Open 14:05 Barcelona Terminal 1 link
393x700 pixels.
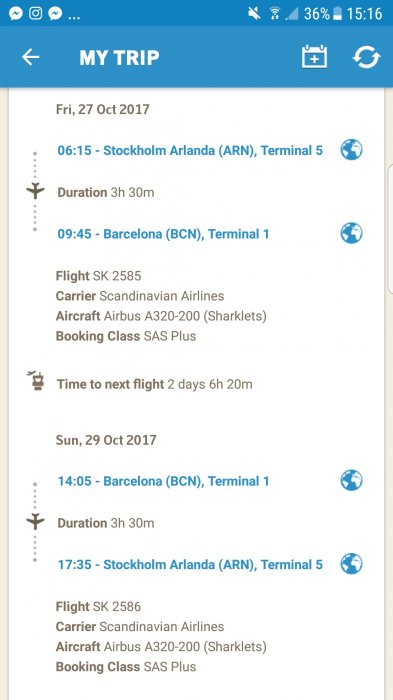point(163,481)
